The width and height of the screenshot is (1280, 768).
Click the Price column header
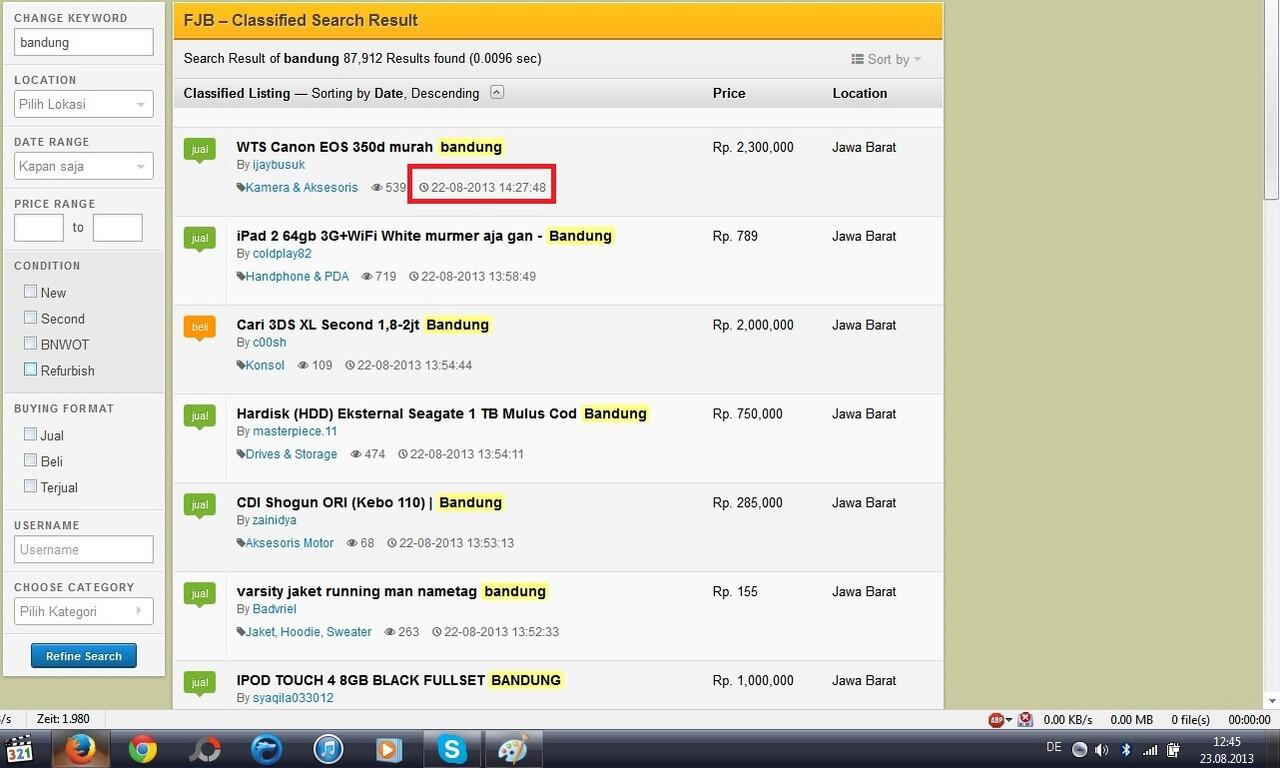(729, 93)
